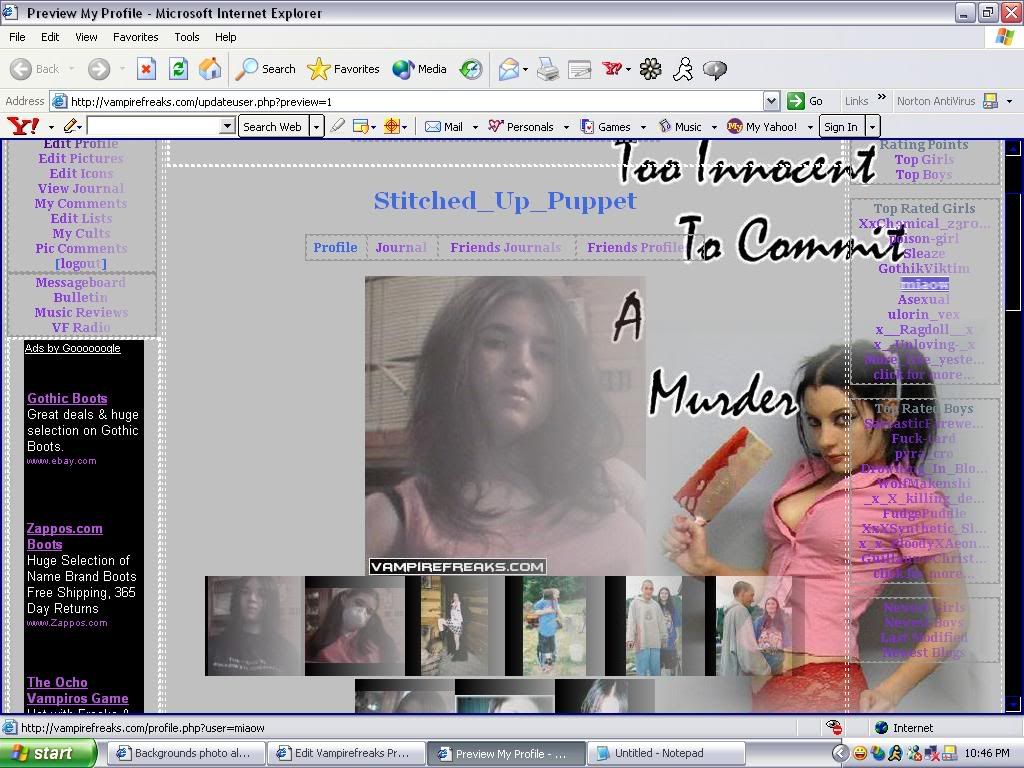Print the page with the printer icon

(548, 69)
